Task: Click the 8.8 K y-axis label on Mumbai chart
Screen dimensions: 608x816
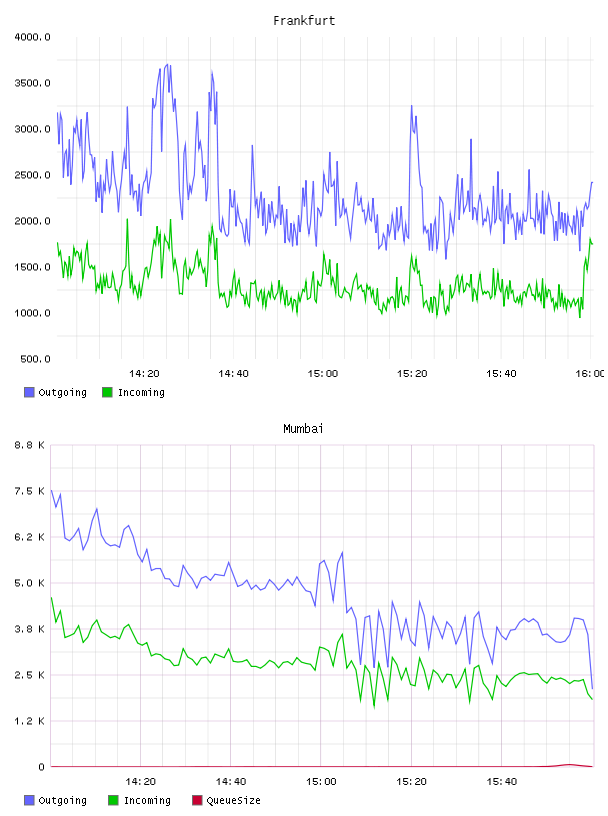Action: pyautogui.click(x=30, y=445)
